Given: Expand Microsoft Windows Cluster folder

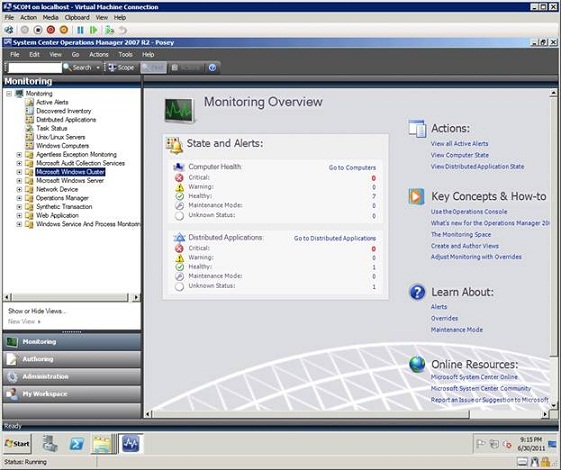Looking at the screenshot, I should coord(19,172).
